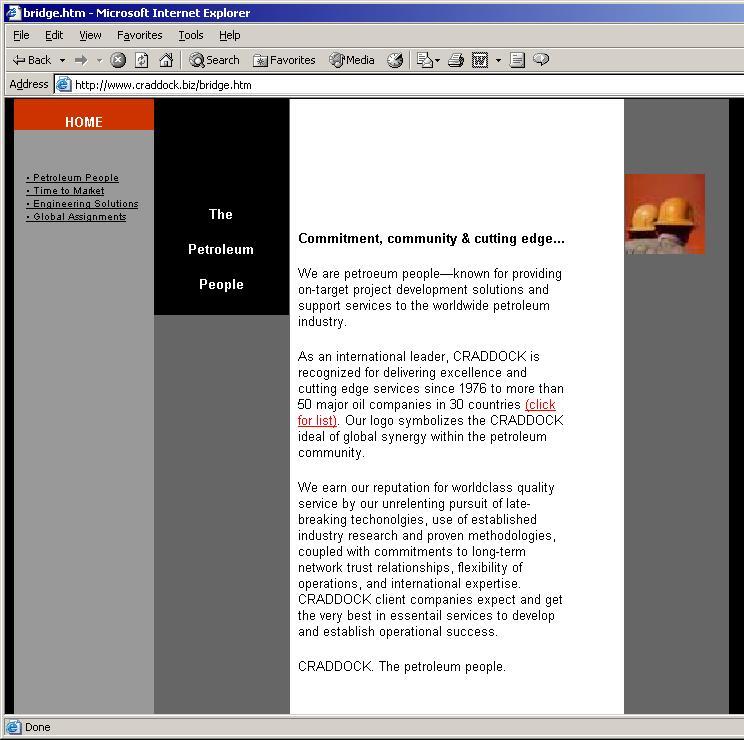Viewport: 744px width, 740px height.
Task: Open the Edit with Word dropdown arrow
Action: click(x=498, y=60)
